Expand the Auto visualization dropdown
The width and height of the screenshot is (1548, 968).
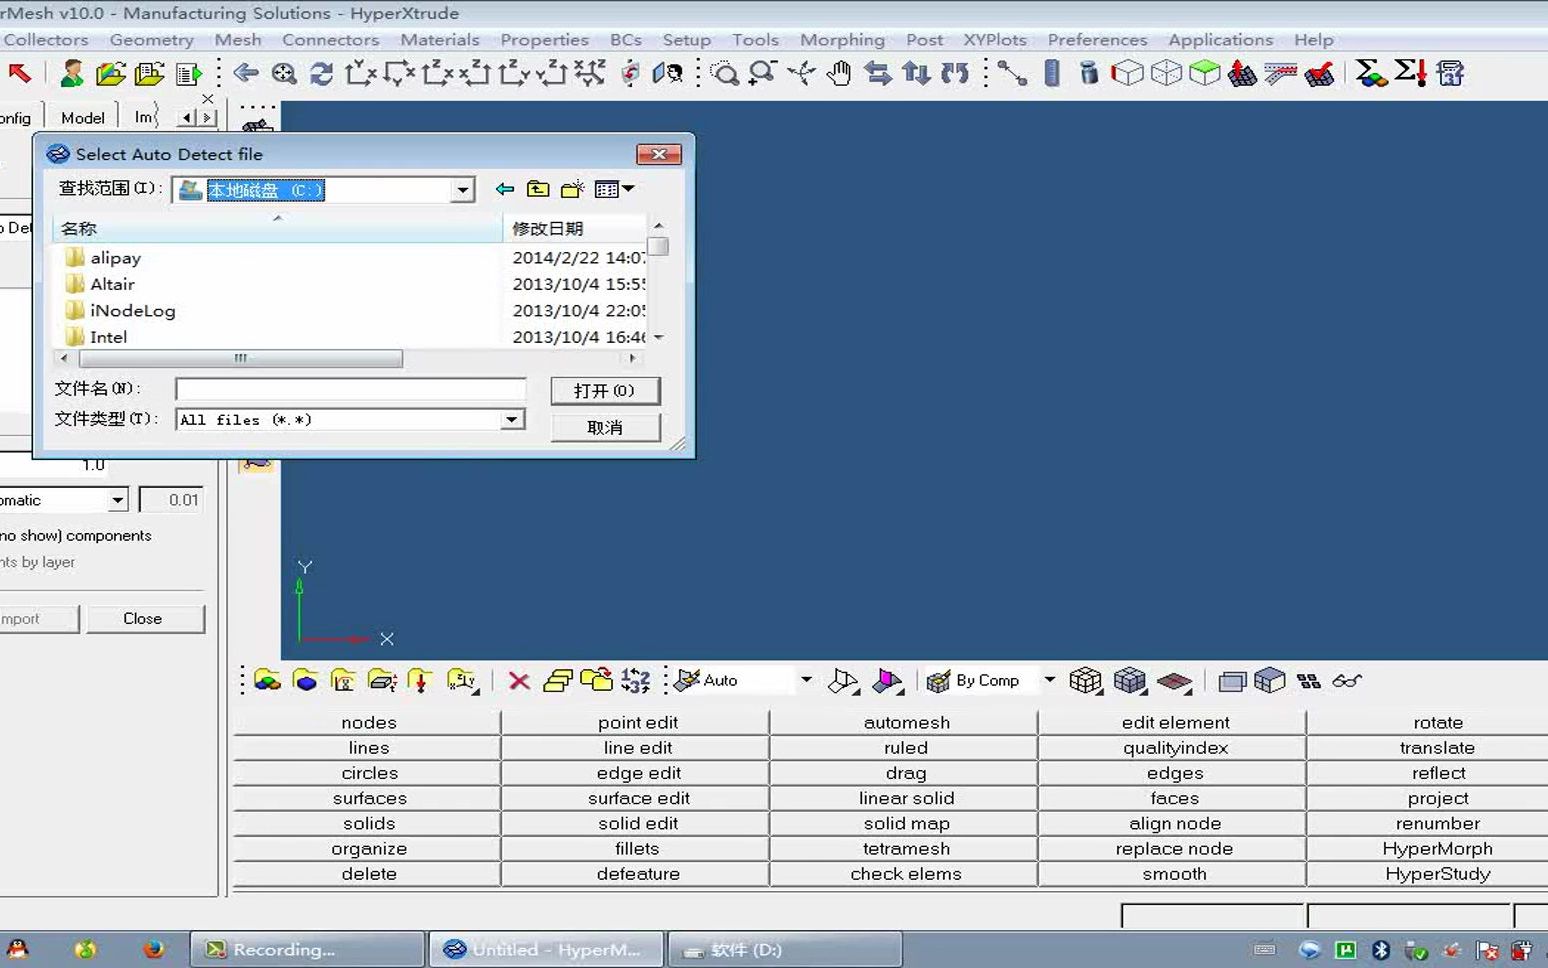point(806,680)
